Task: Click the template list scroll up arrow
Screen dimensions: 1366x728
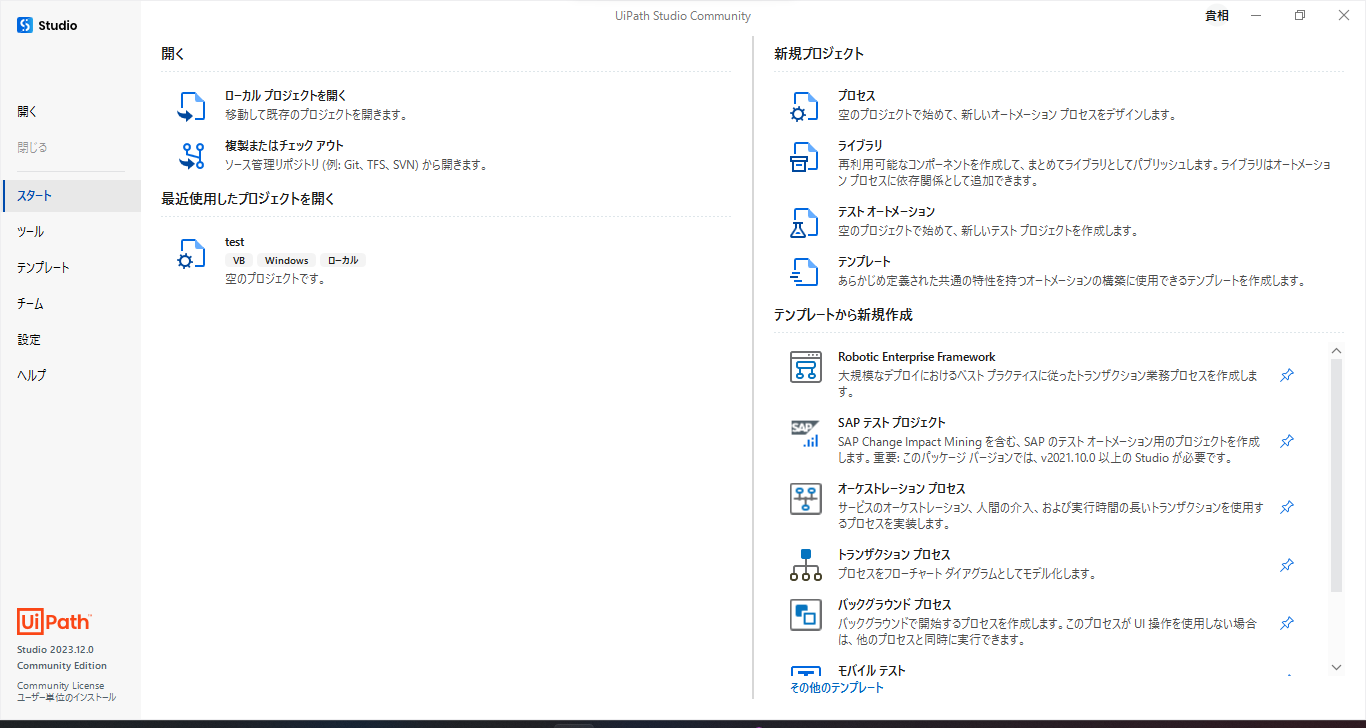Action: [x=1337, y=350]
